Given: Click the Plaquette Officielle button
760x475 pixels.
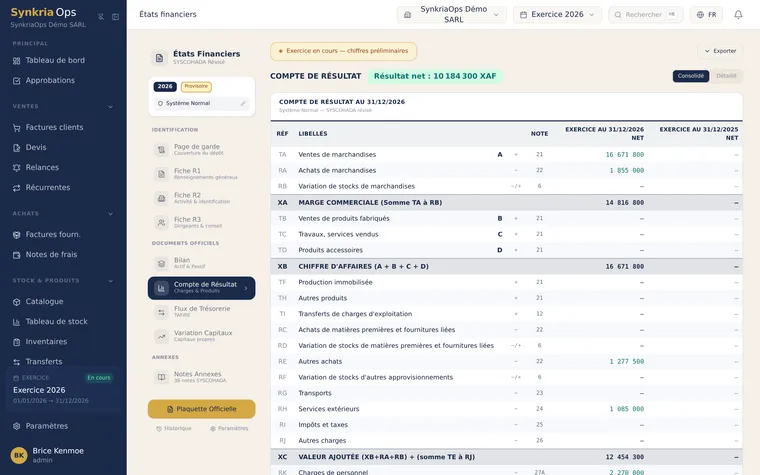Looking at the screenshot, I should (202, 409).
